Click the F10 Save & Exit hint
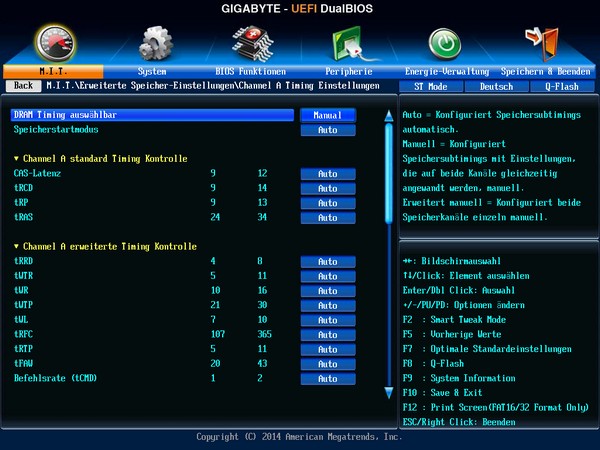This screenshot has width=600, height=450. [442, 393]
